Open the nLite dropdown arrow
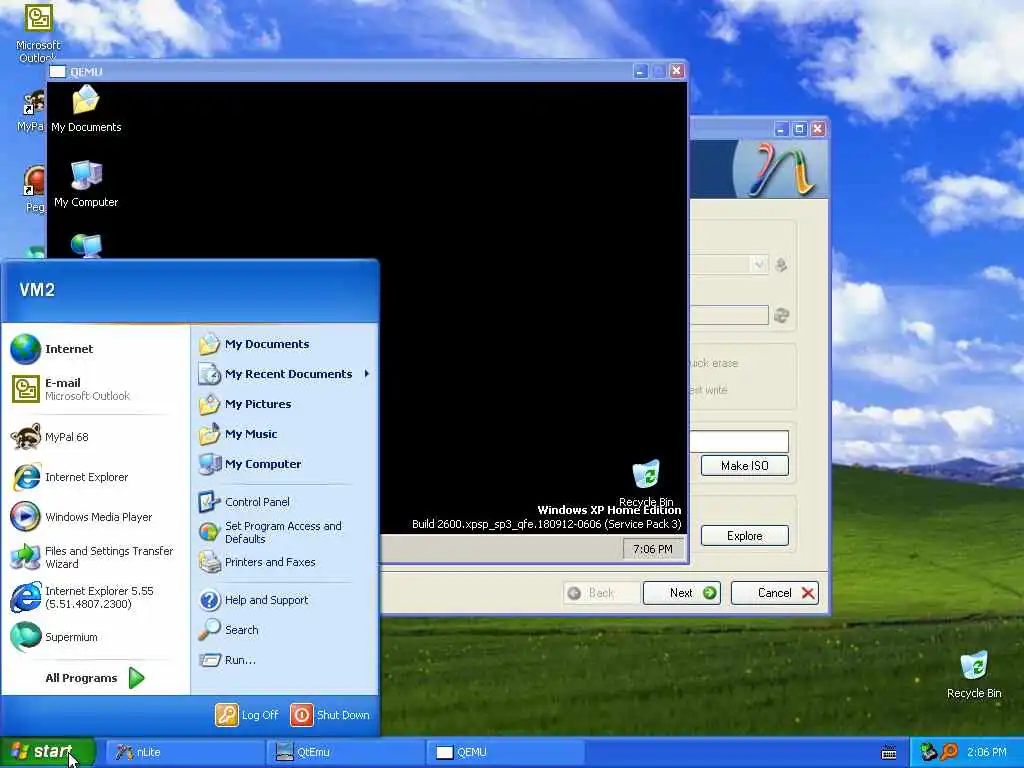 pyautogui.click(x=759, y=264)
